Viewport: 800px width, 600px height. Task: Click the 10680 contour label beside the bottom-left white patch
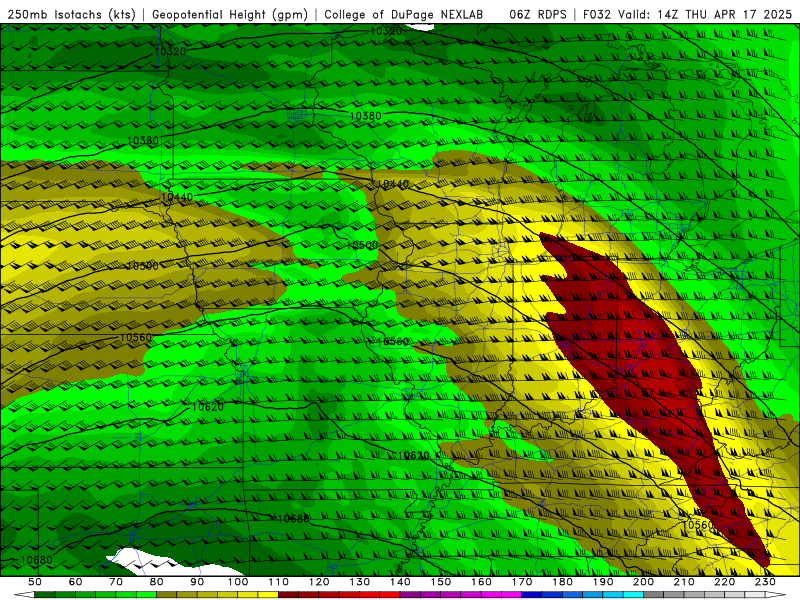click(36, 560)
